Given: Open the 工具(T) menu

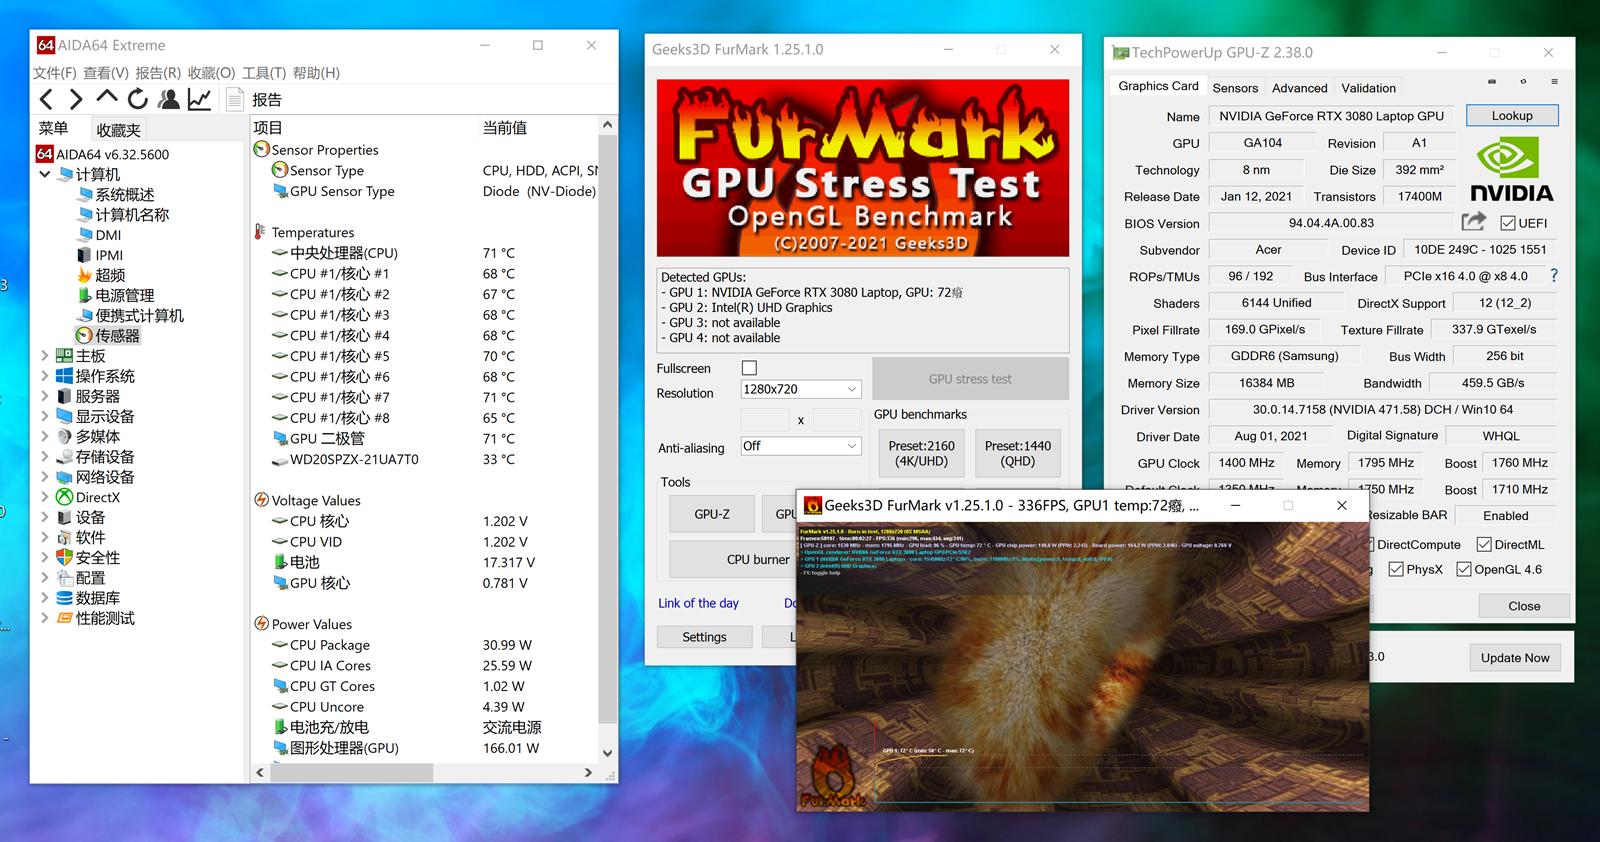Looking at the screenshot, I should [x=264, y=73].
